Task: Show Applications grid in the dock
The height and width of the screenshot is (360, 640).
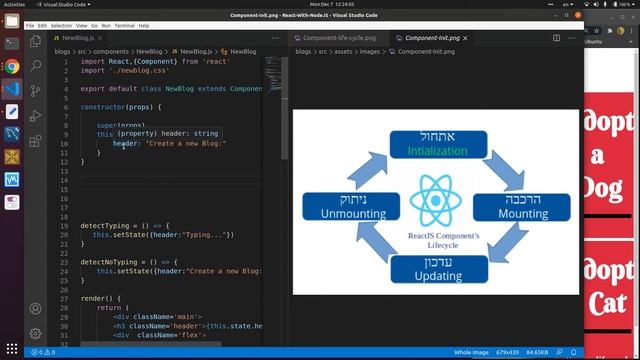Action: [x=12, y=349]
